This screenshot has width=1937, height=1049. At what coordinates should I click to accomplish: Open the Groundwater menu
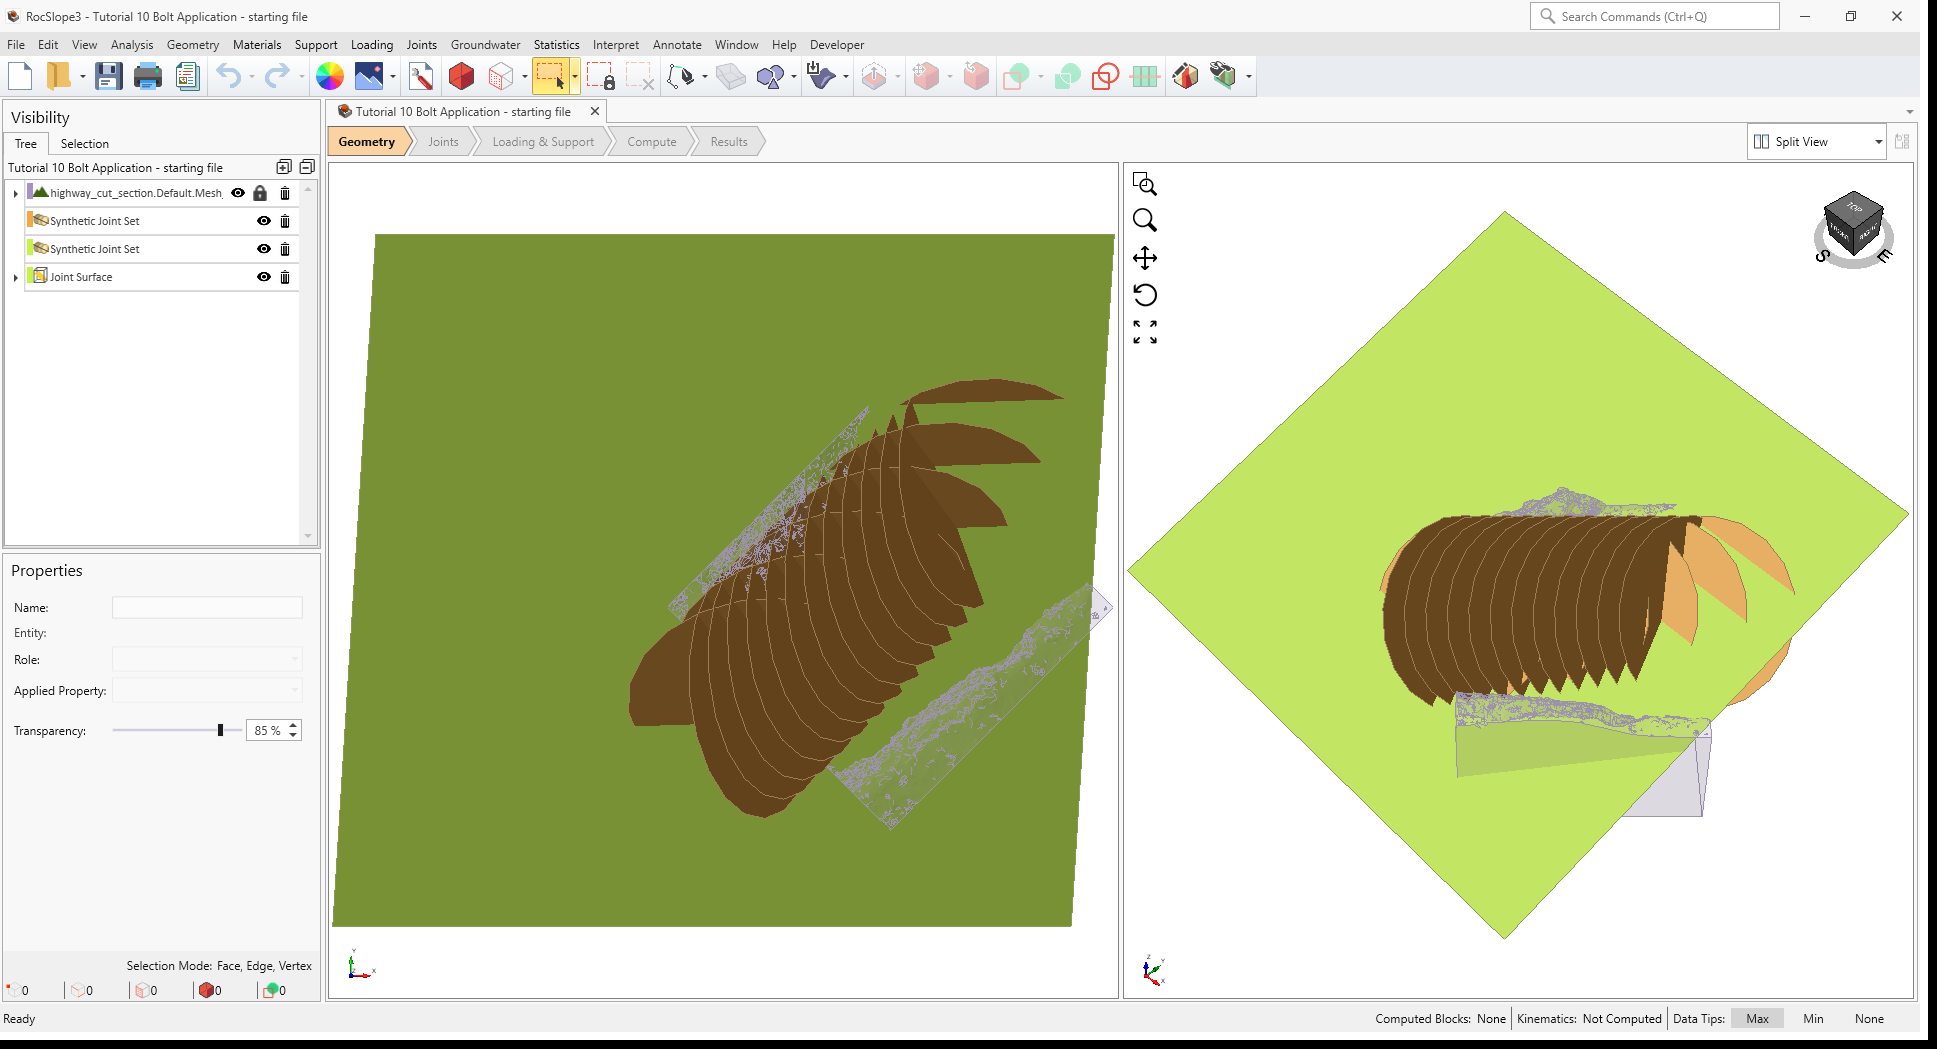coord(485,45)
